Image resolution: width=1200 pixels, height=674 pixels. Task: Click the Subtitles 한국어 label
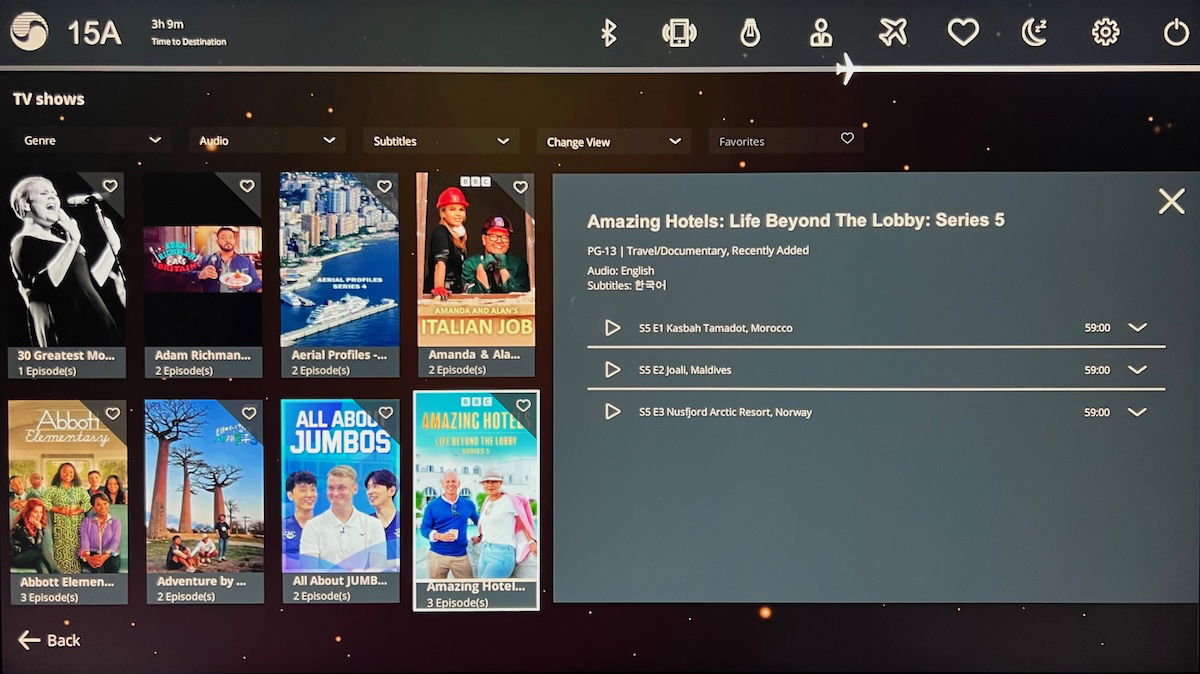627,285
